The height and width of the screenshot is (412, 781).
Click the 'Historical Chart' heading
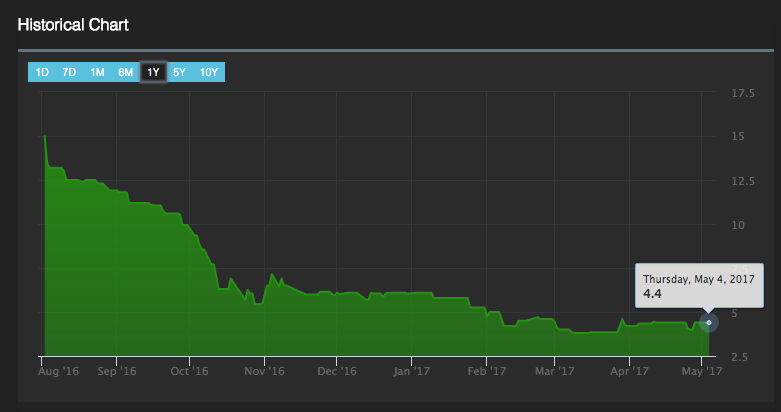click(x=73, y=25)
